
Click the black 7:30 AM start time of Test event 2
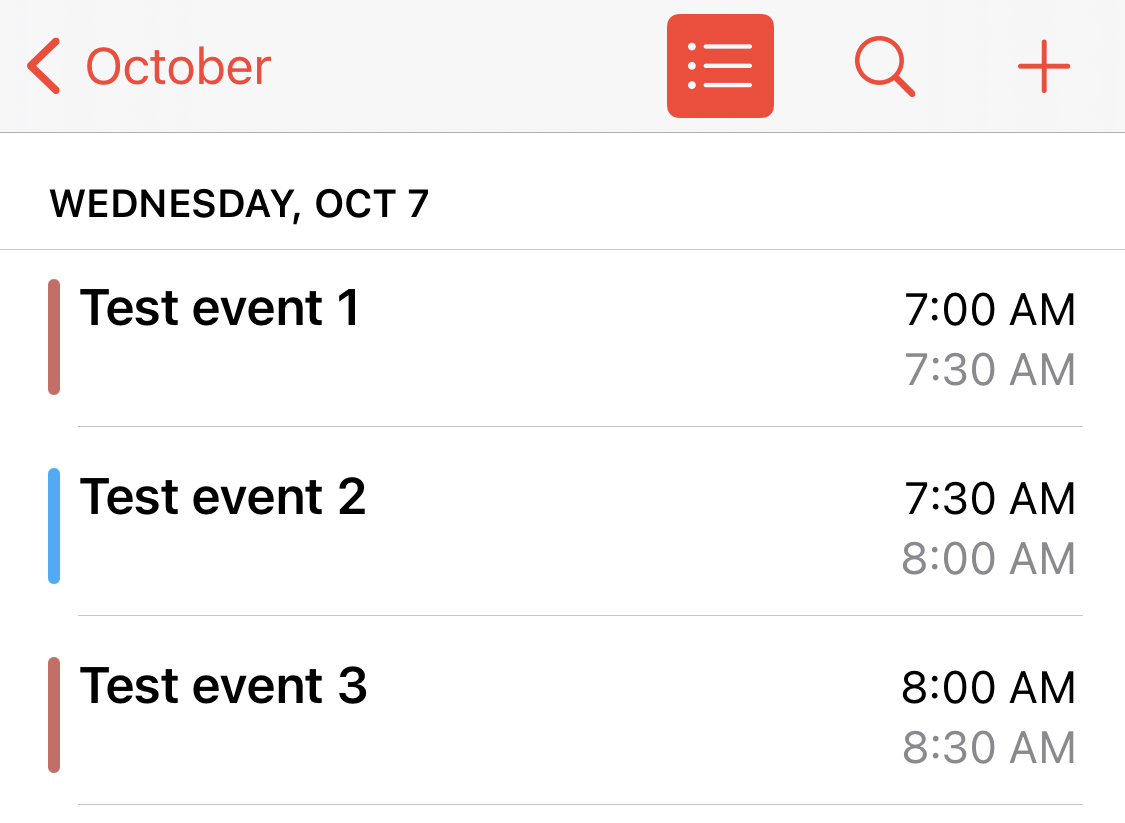[989, 499]
